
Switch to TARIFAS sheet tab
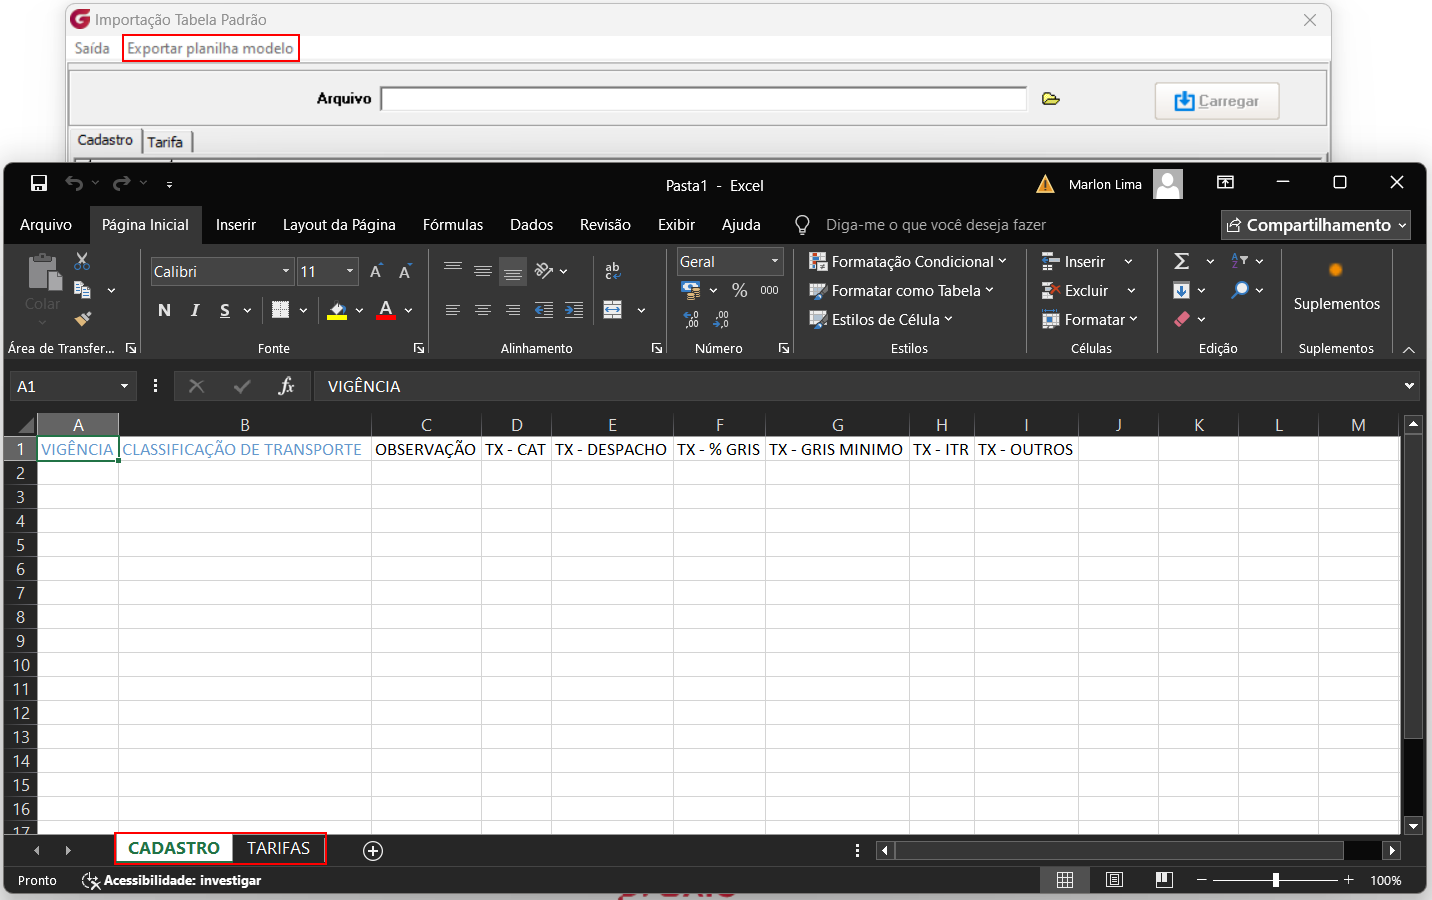pyautogui.click(x=279, y=848)
